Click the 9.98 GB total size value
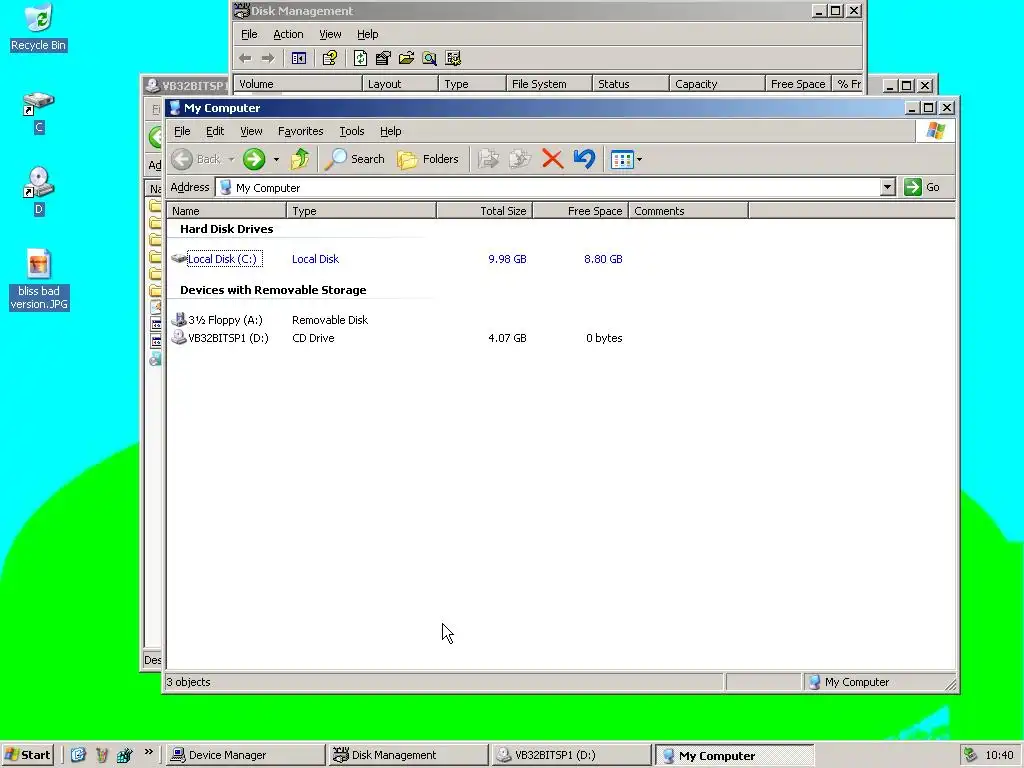This screenshot has width=1024, height=768. [x=507, y=259]
